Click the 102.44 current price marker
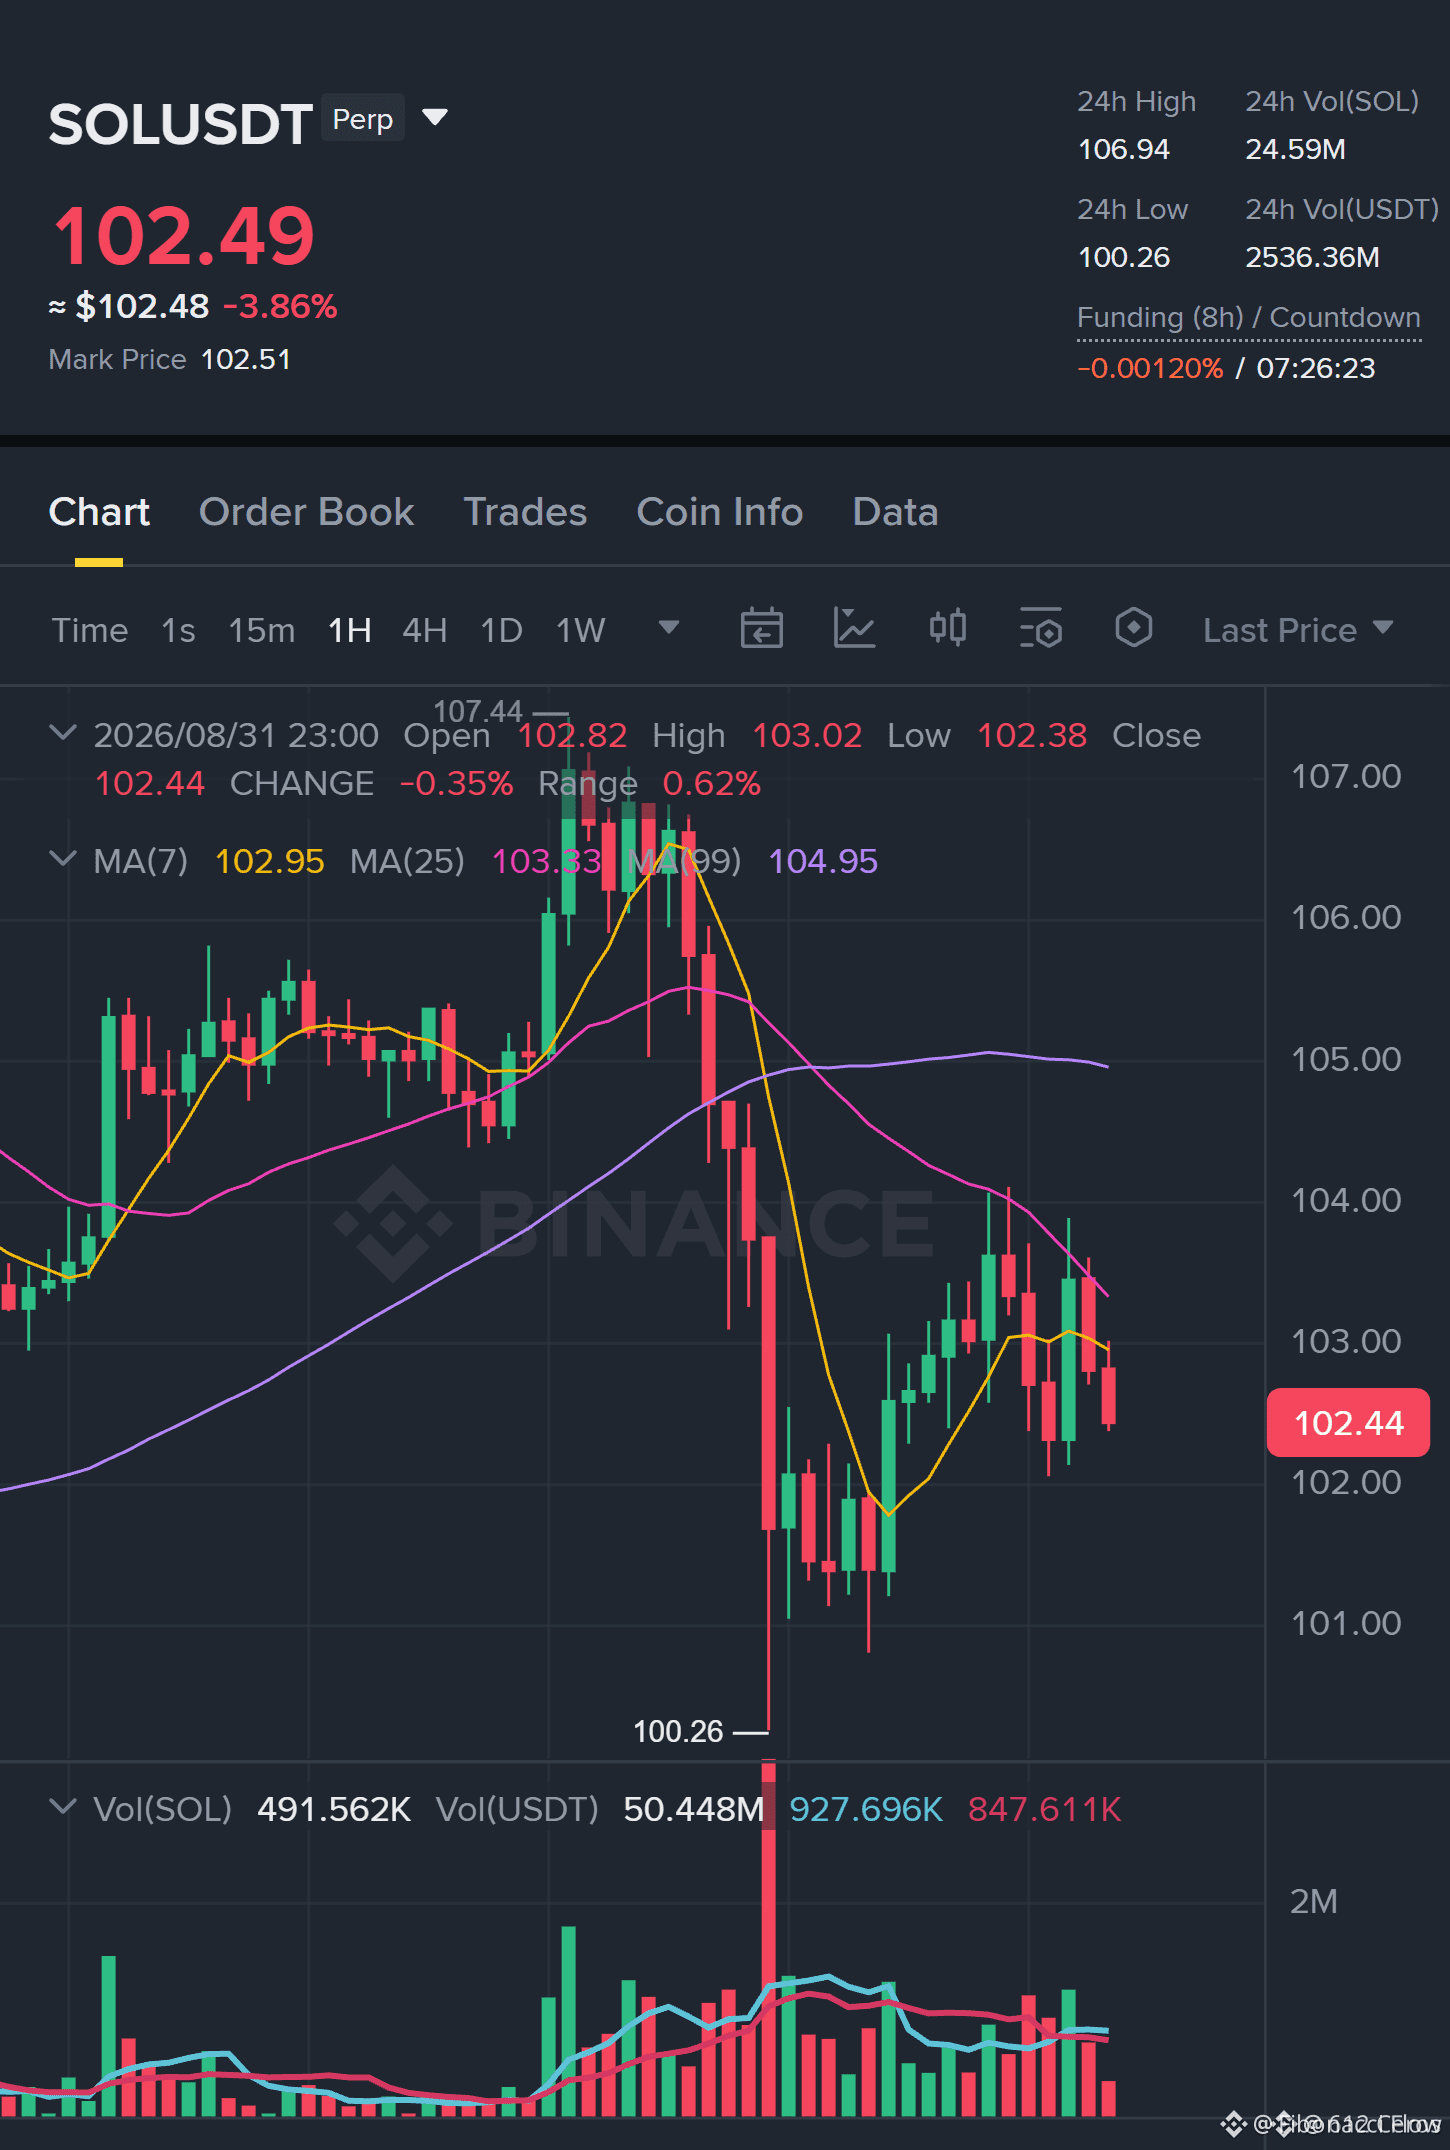 pyautogui.click(x=1348, y=1422)
